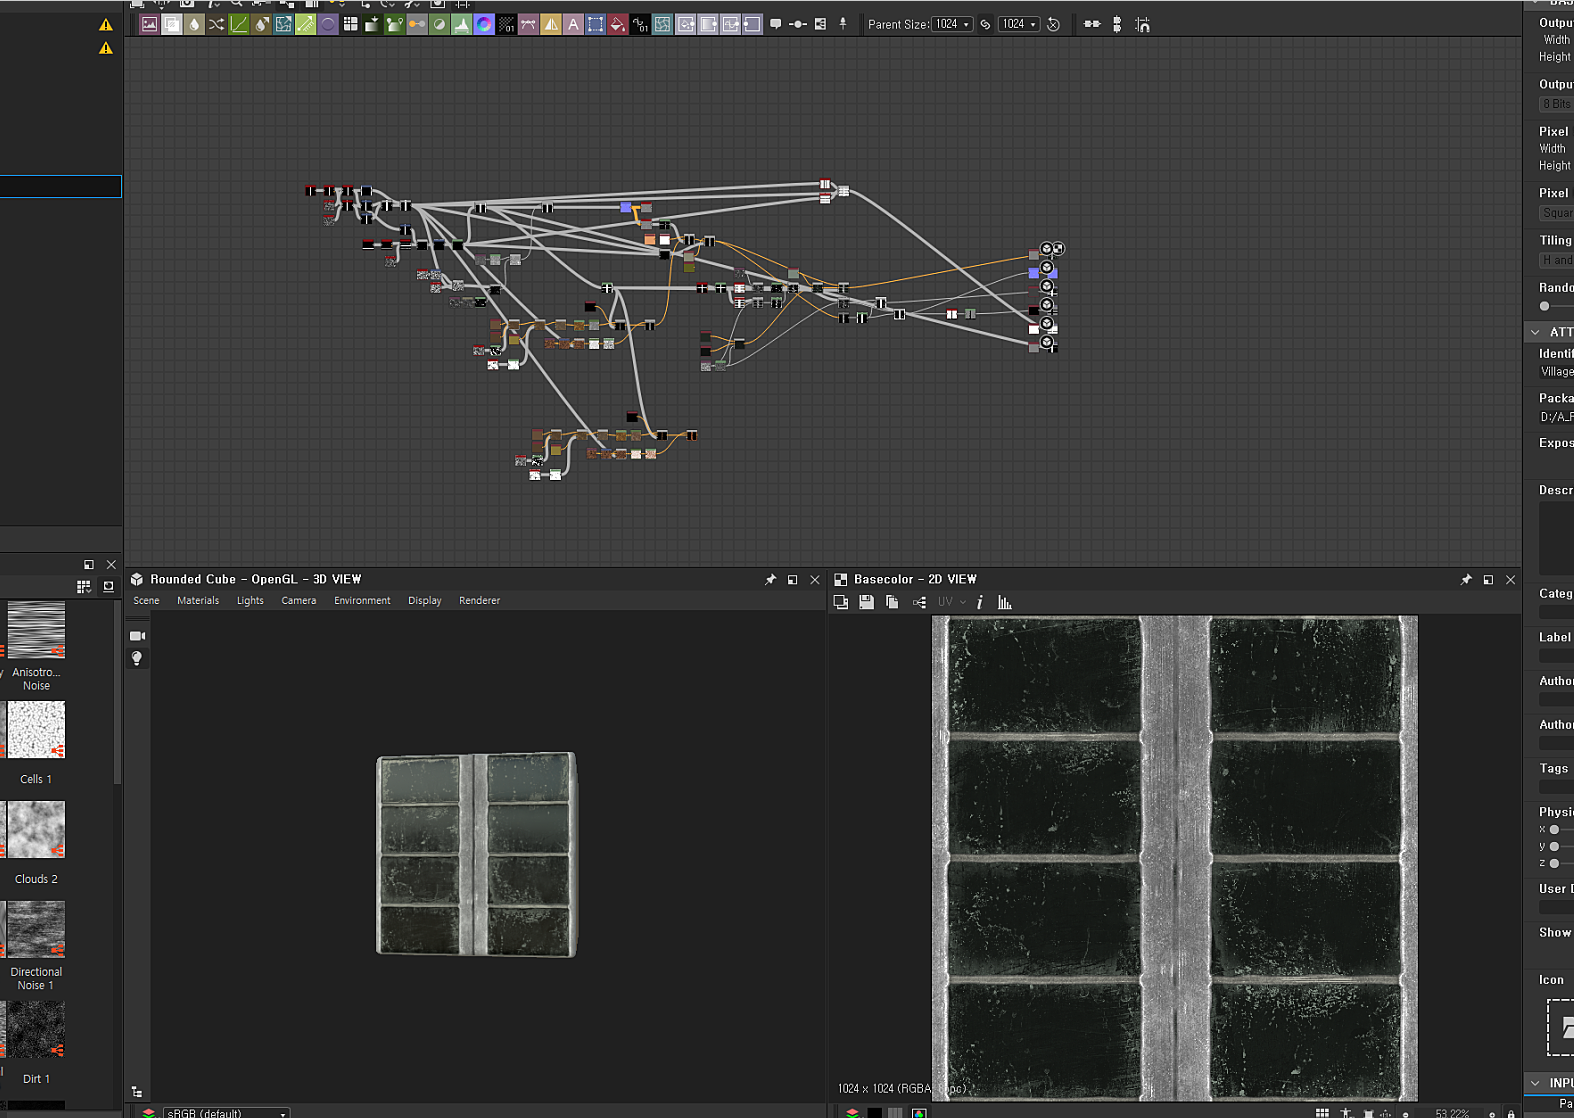Add a Curve node from the toolbar

[239, 24]
